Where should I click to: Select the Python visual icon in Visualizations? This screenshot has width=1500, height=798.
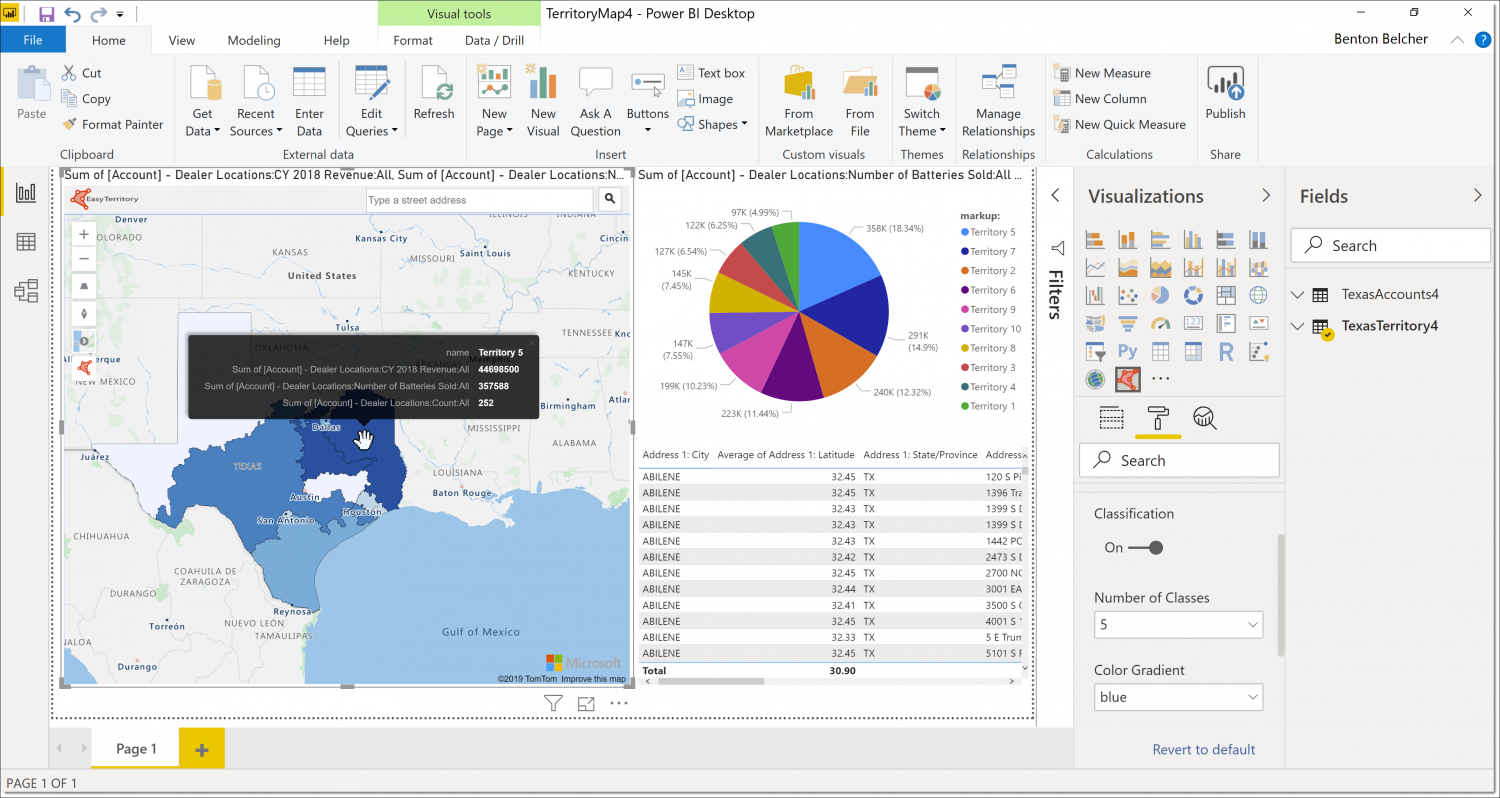[x=1128, y=351]
